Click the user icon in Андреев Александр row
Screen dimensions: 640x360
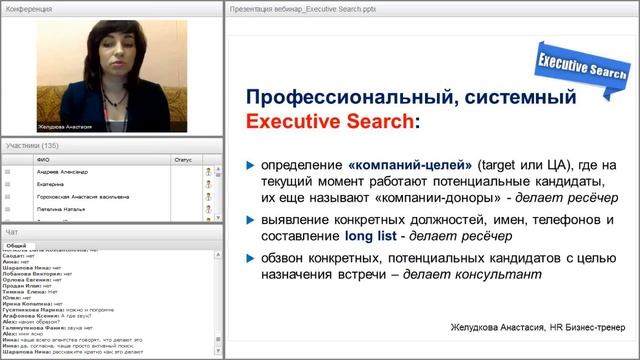pos(209,172)
